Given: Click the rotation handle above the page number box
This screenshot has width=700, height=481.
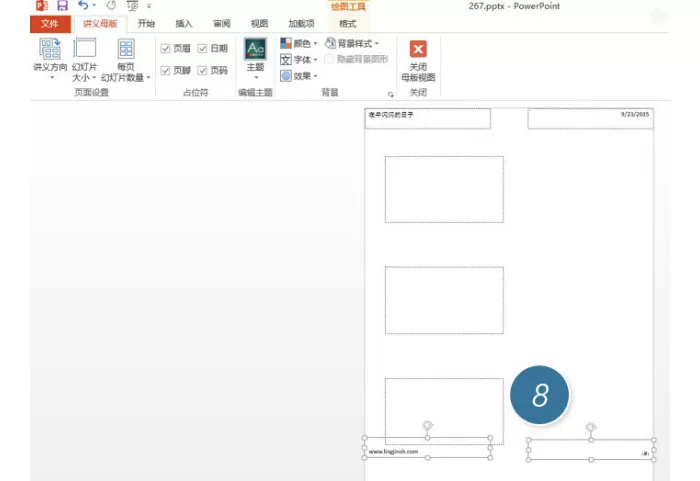Looking at the screenshot, I should (591, 427).
